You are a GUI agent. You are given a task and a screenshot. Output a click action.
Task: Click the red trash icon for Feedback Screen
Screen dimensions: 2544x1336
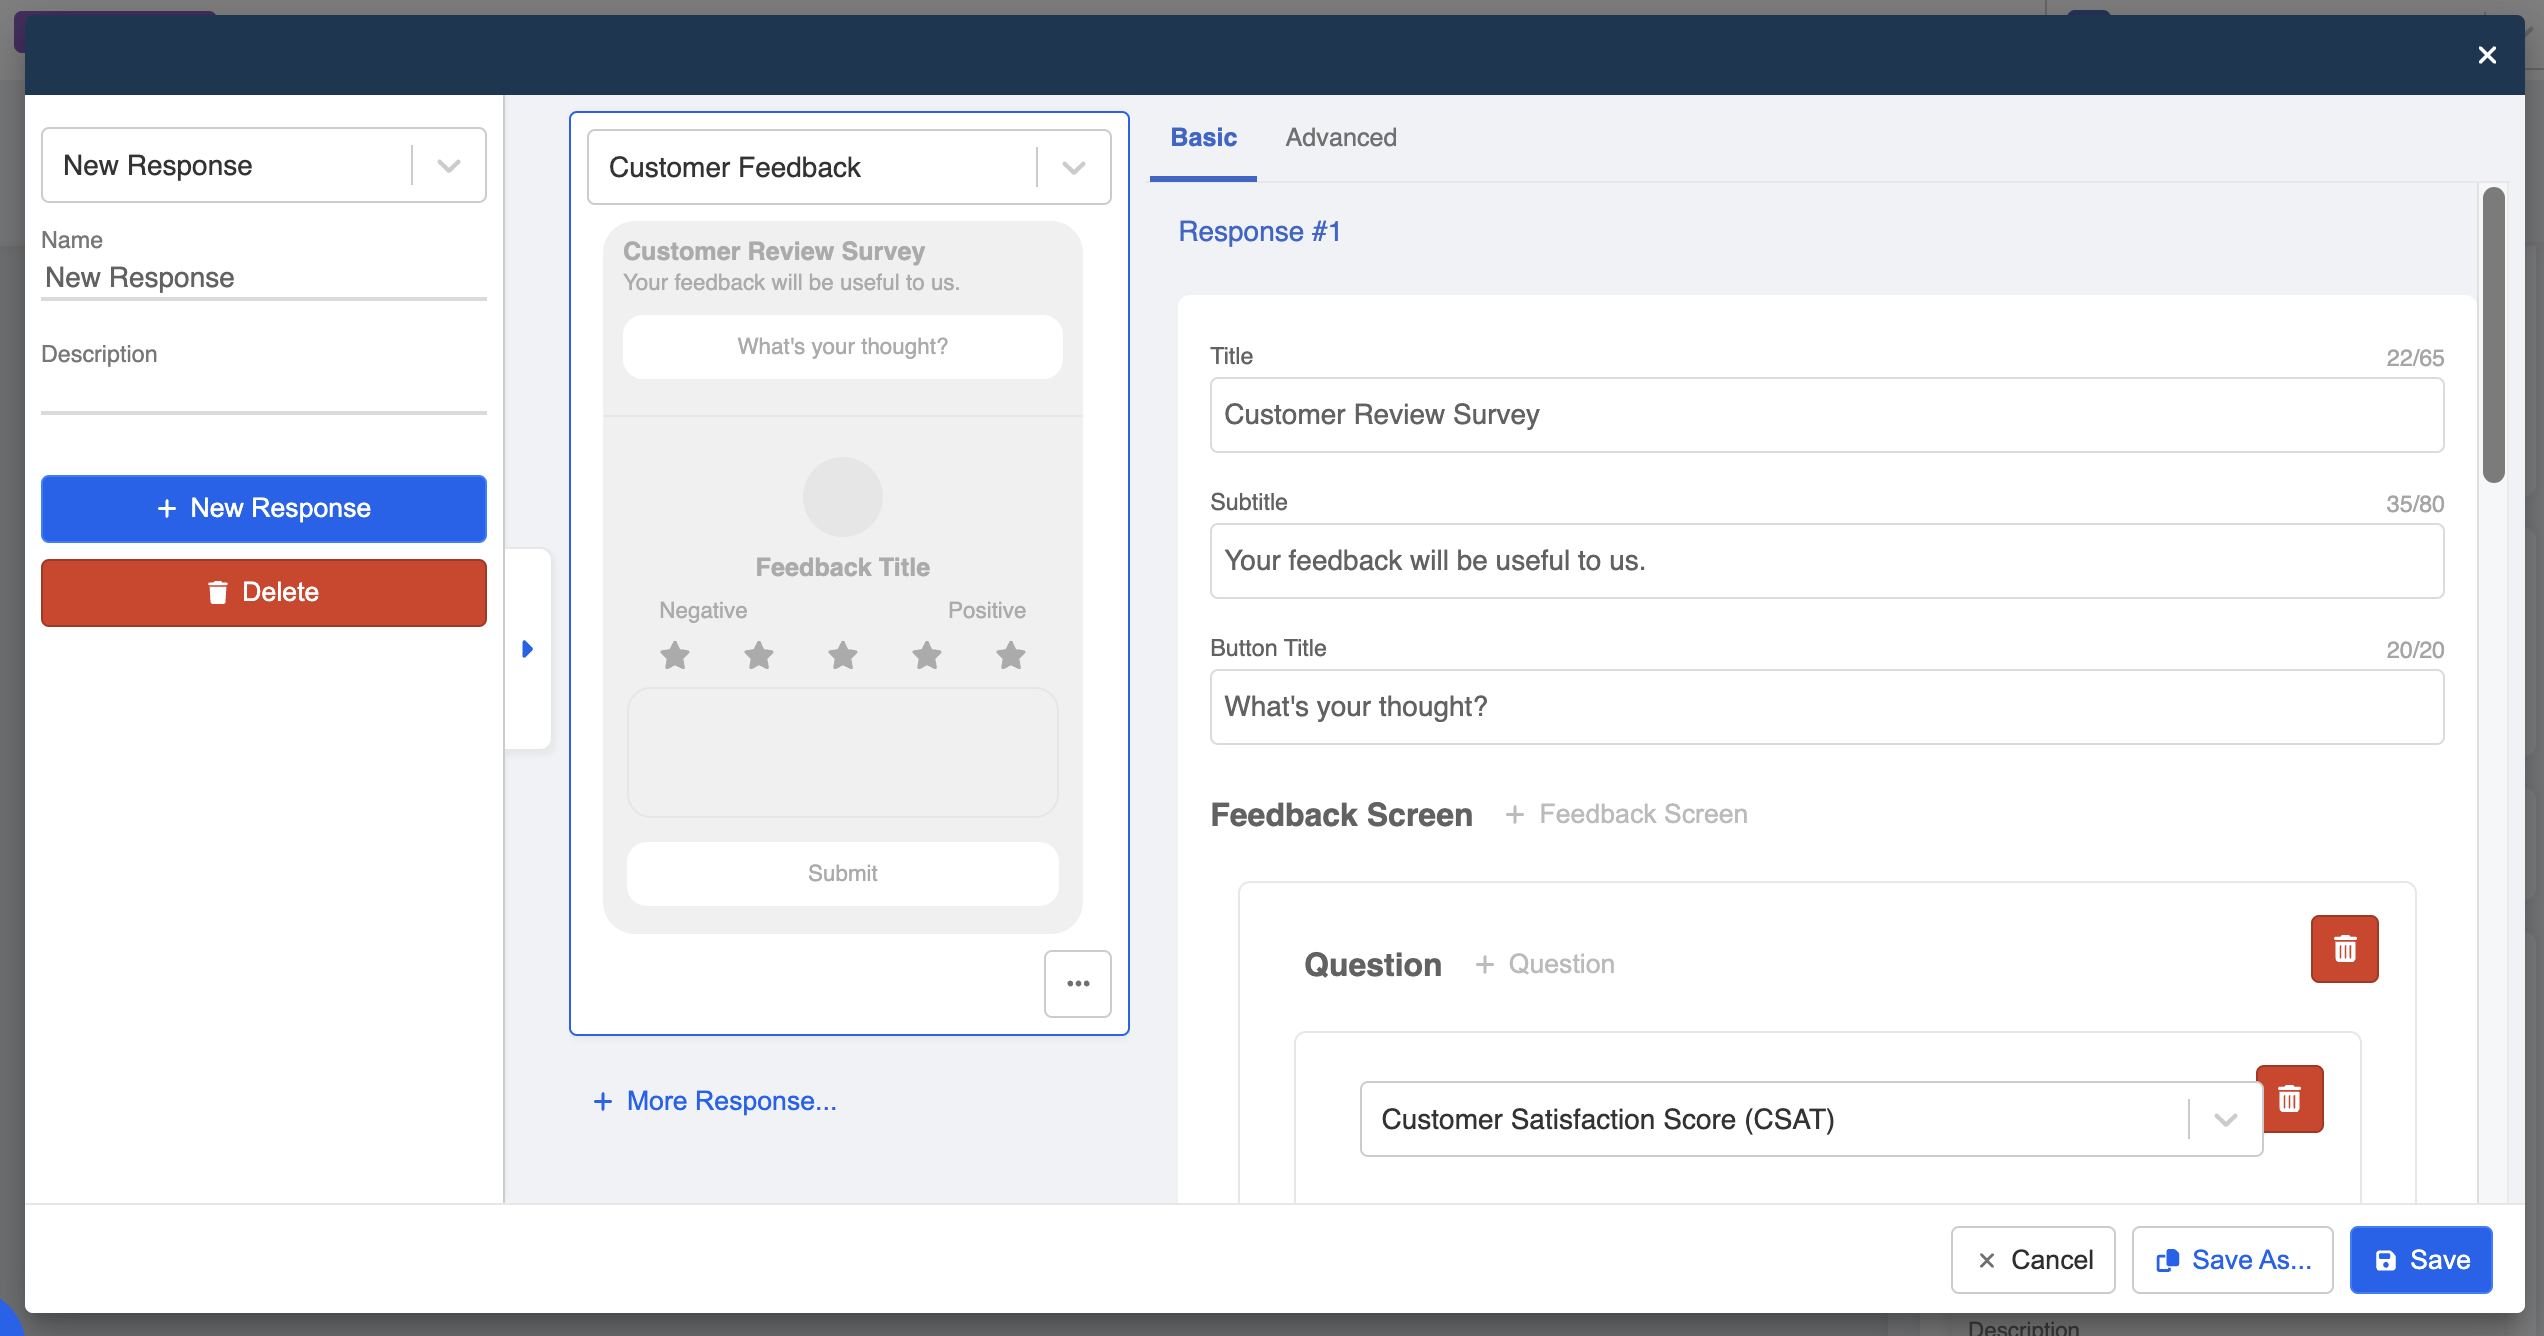pos(2344,948)
